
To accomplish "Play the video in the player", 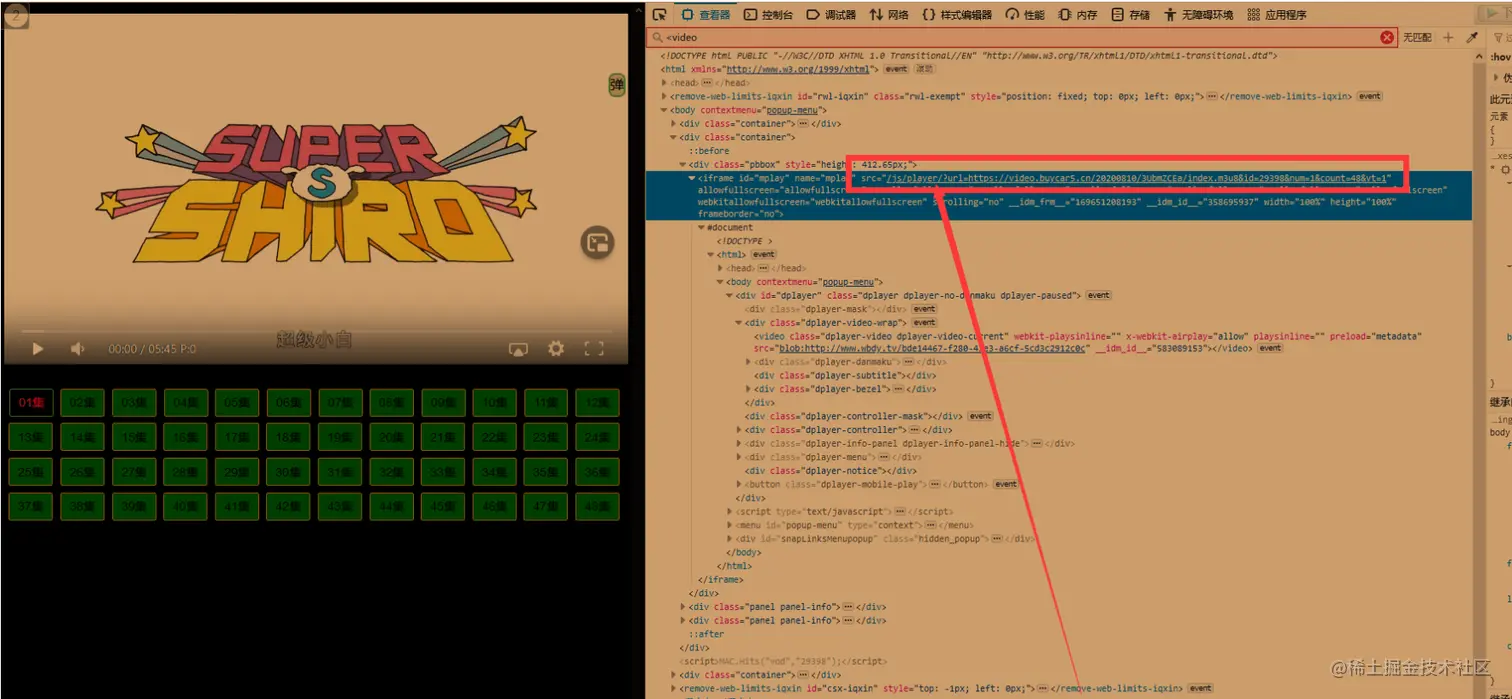I will (37, 348).
